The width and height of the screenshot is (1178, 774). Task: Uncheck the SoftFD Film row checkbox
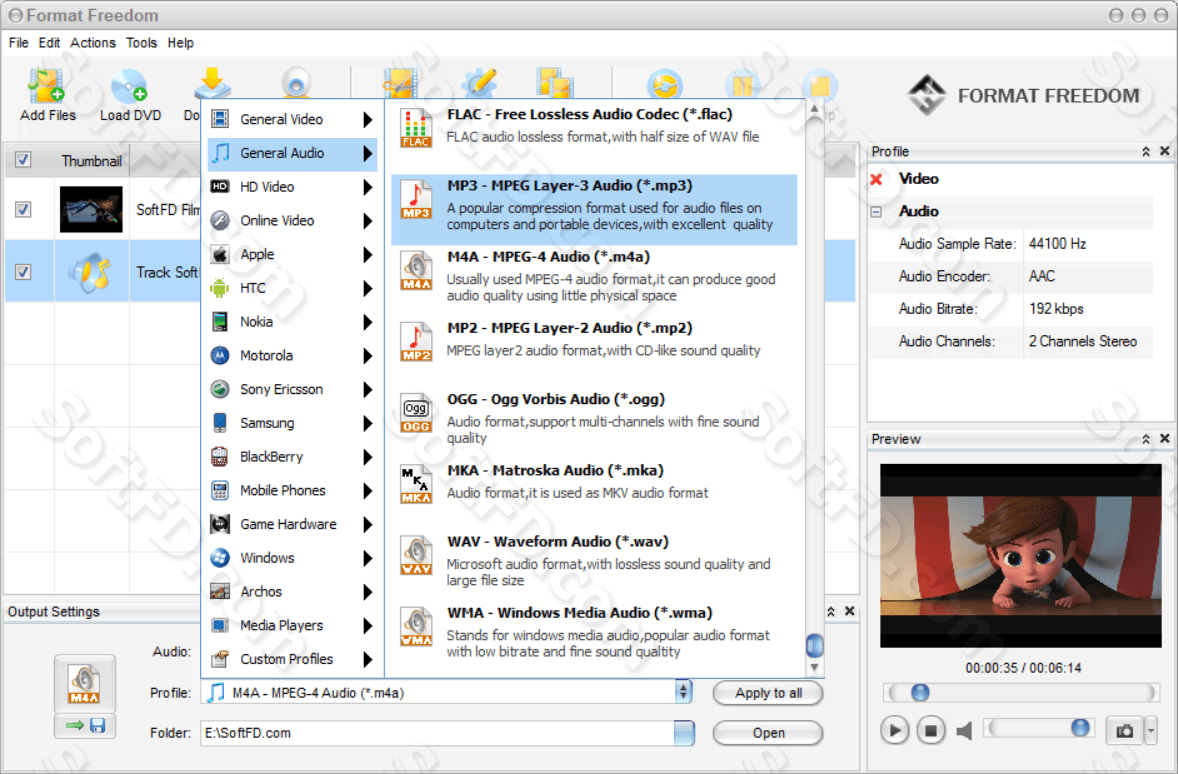click(x=23, y=209)
